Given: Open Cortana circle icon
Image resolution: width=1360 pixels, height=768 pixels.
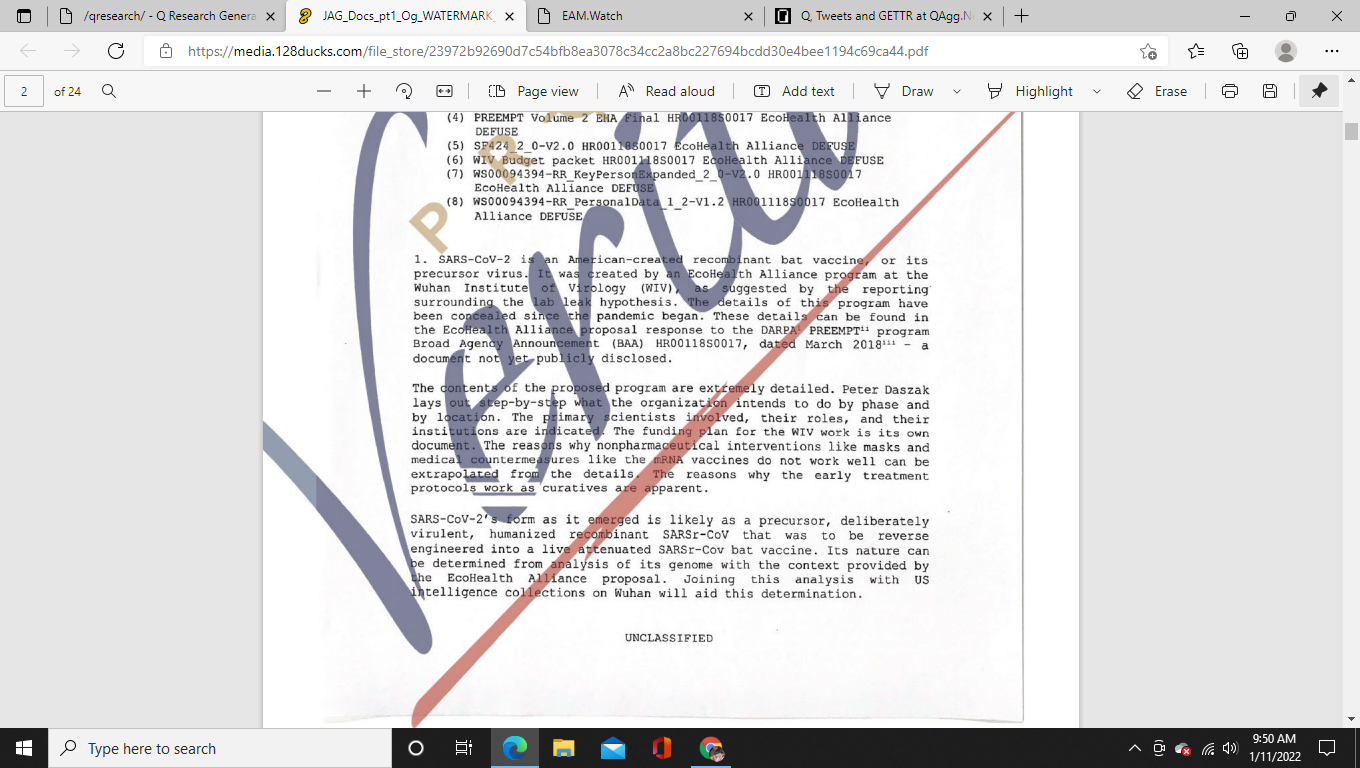Looking at the screenshot, I should (x=416, y=748).
